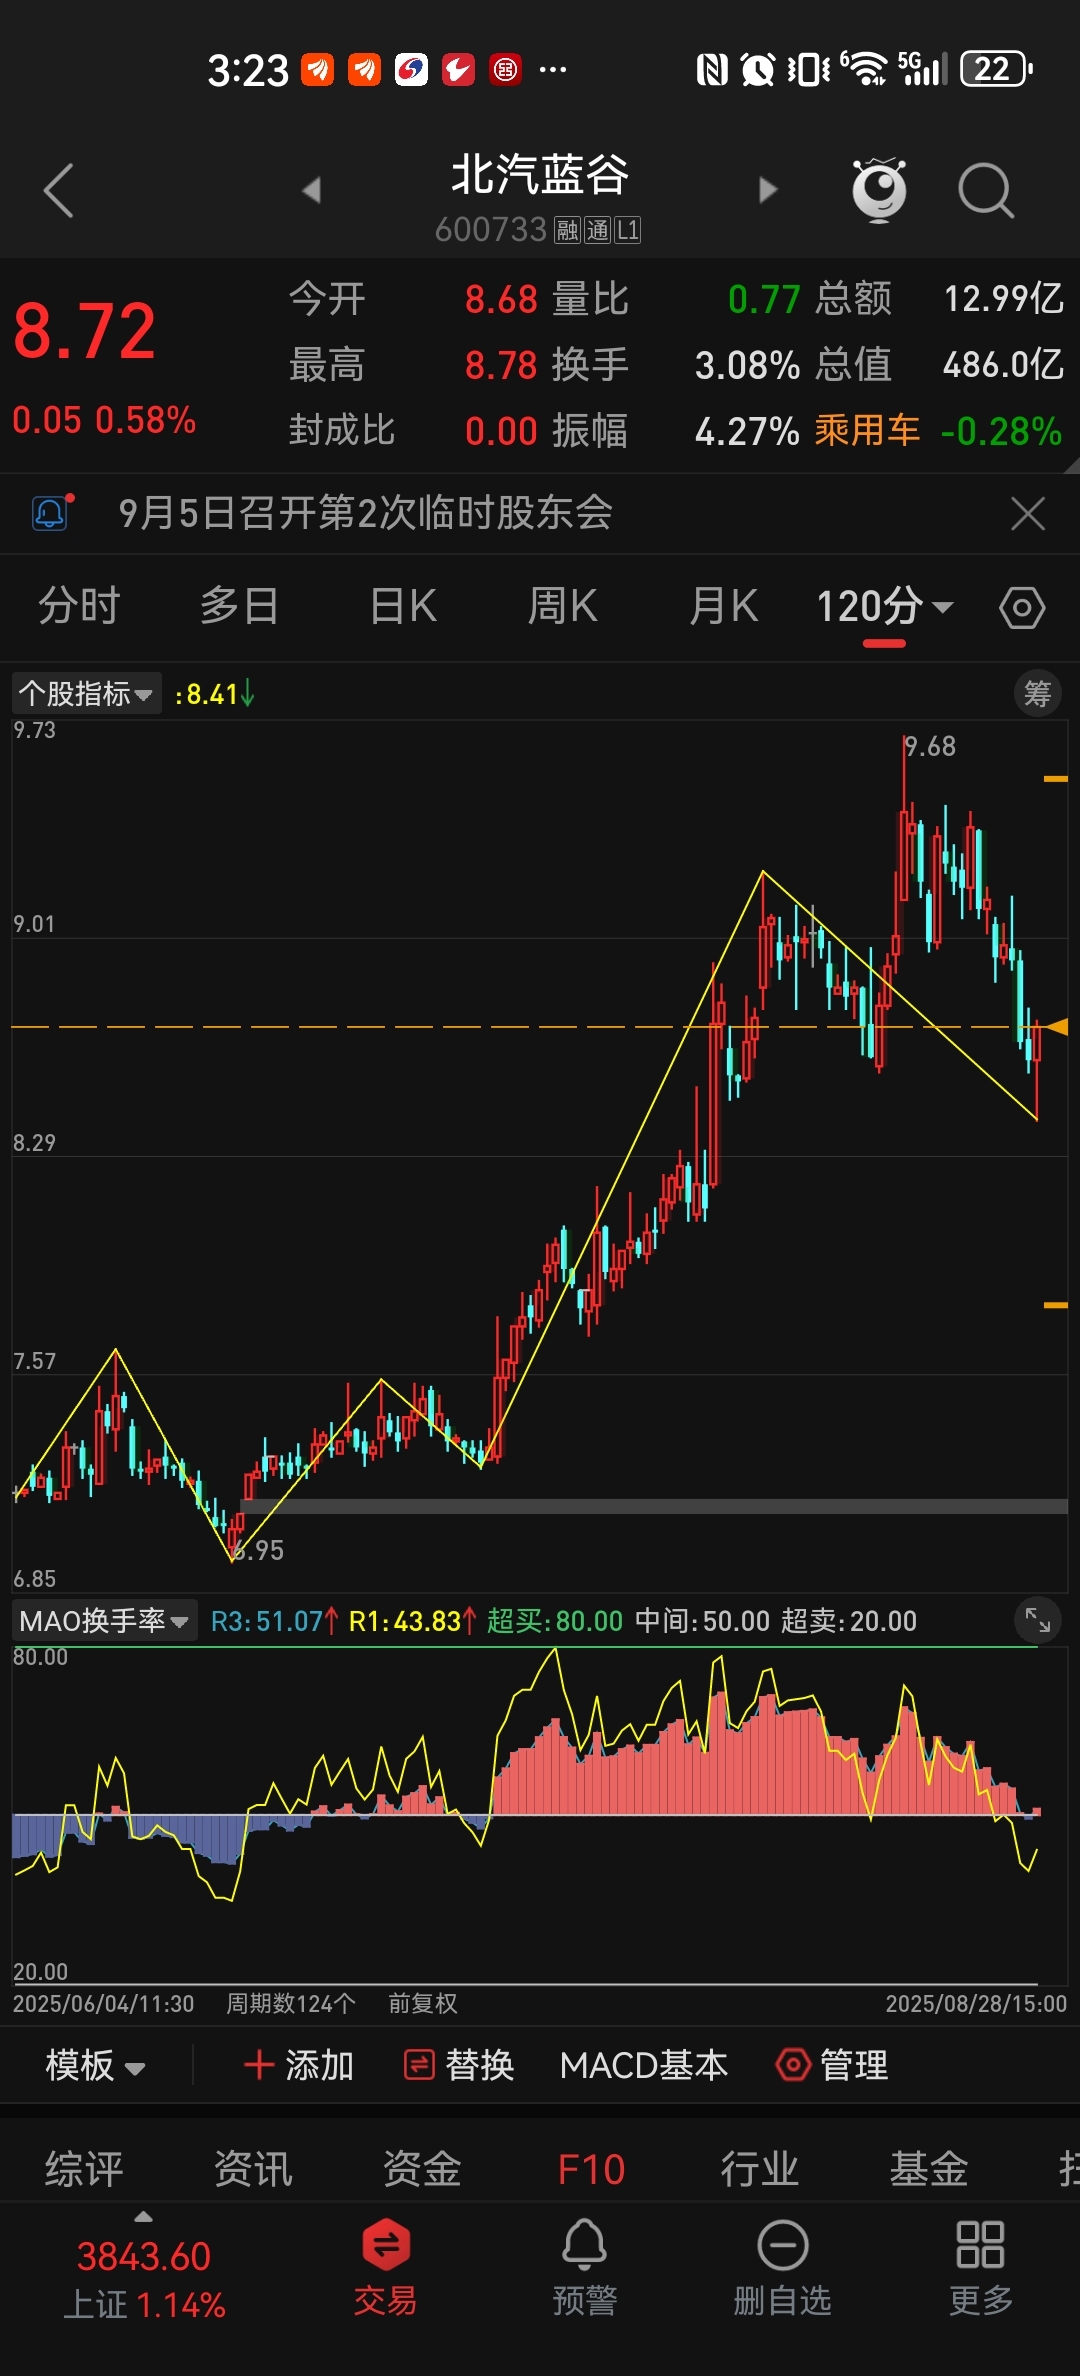
Task: Tap the current price 8.72
Action: pyautogui.click(x=85, y=331)
